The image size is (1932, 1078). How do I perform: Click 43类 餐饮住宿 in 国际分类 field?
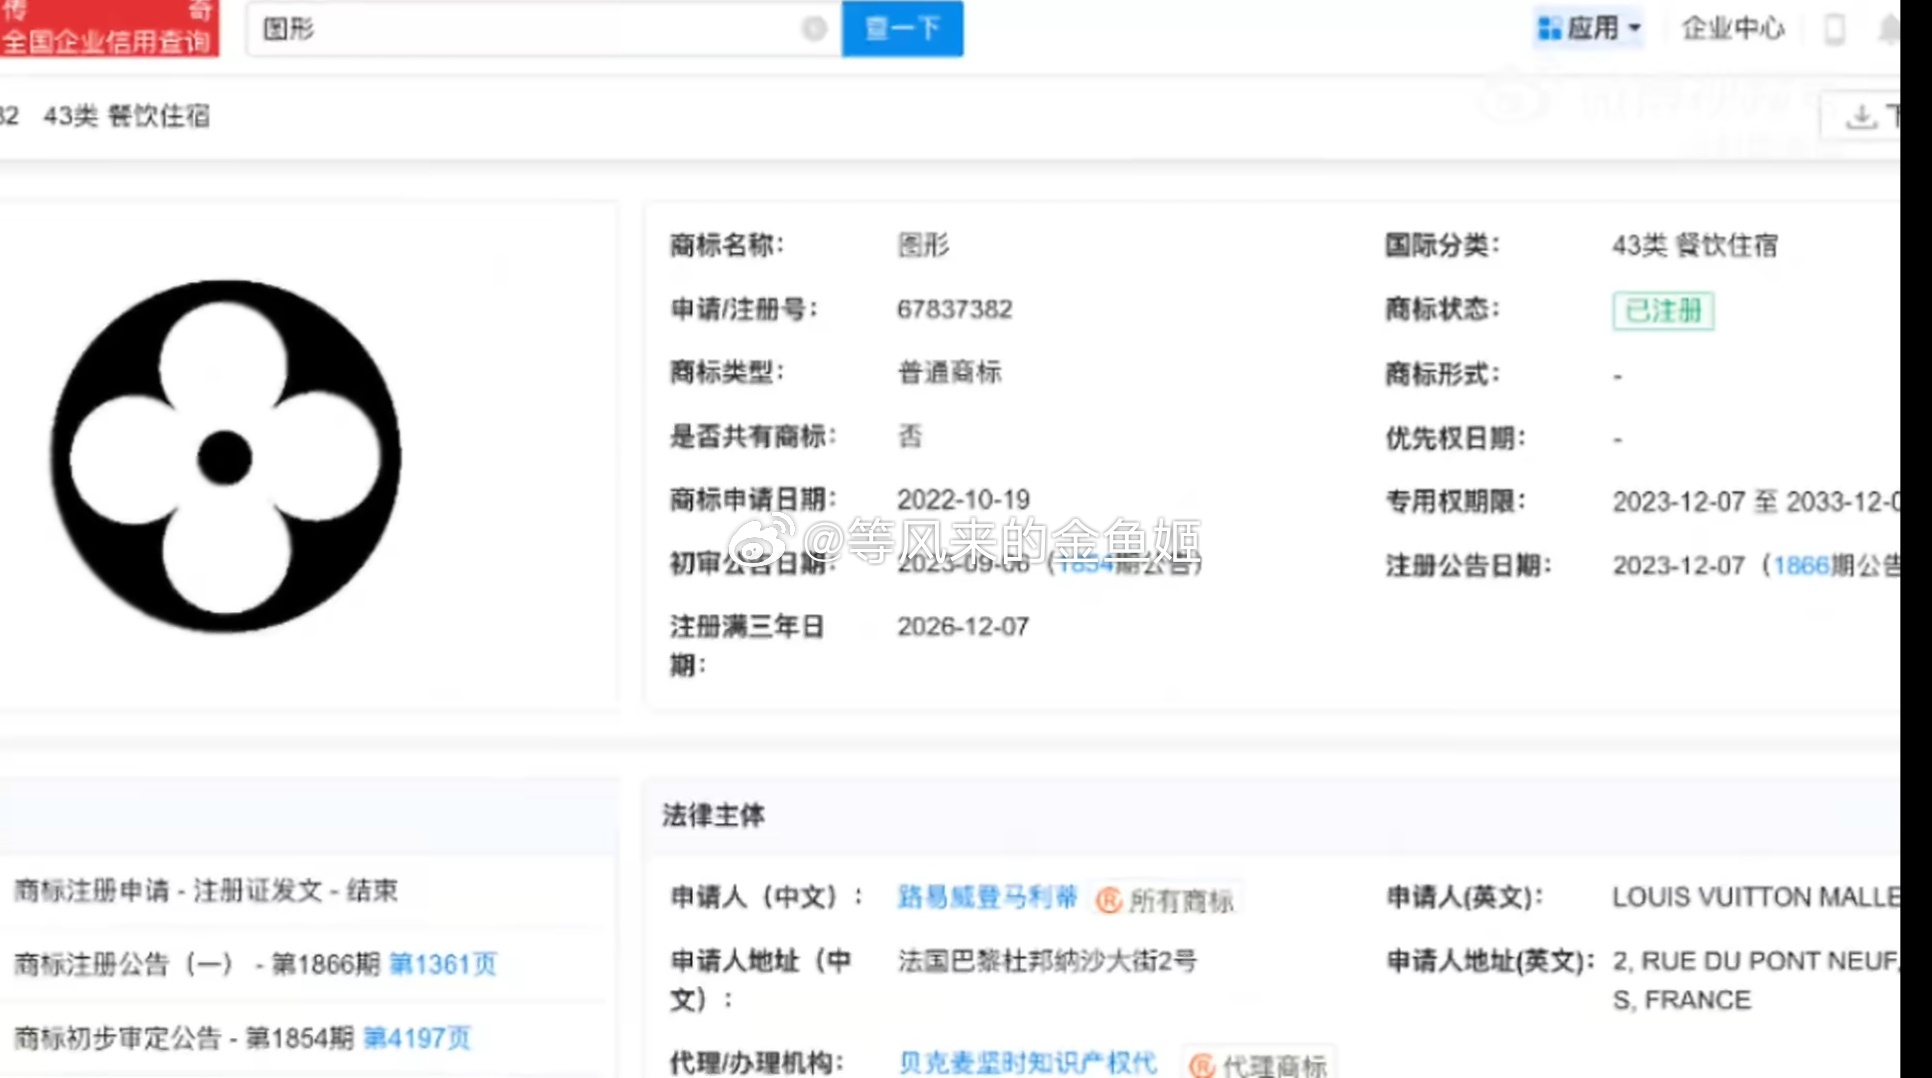[x=1695, y=245]
